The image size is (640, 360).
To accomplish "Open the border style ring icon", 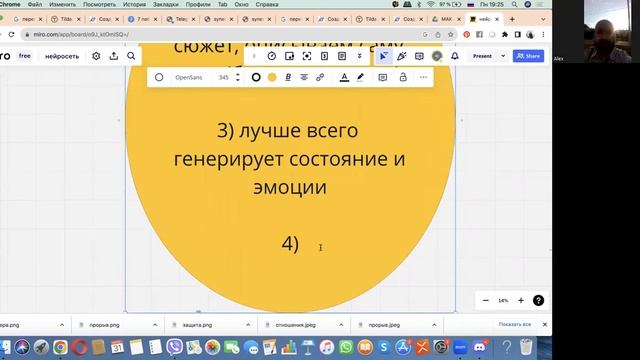I will click(256, 77).
